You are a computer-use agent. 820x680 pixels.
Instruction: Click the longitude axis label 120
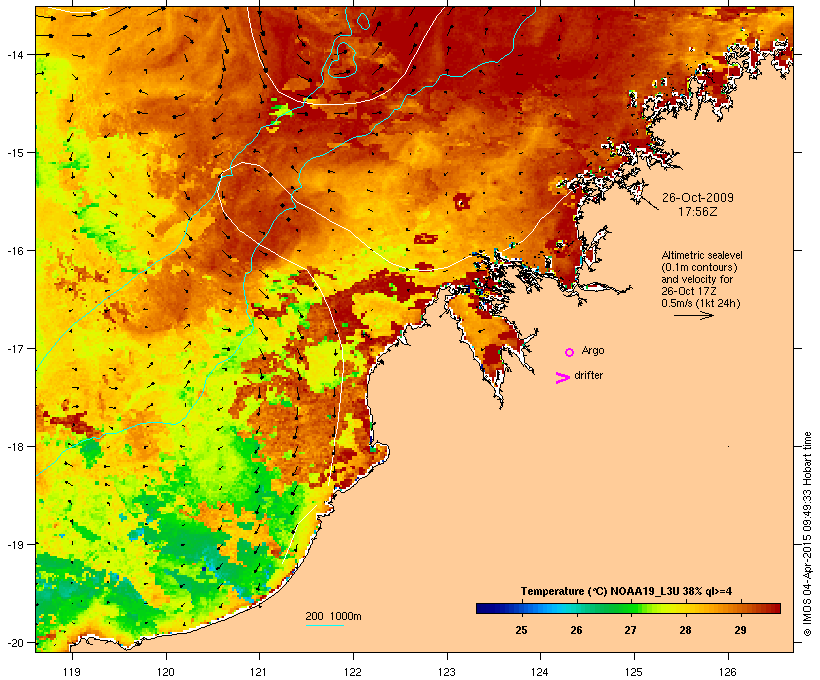[166, 672]
